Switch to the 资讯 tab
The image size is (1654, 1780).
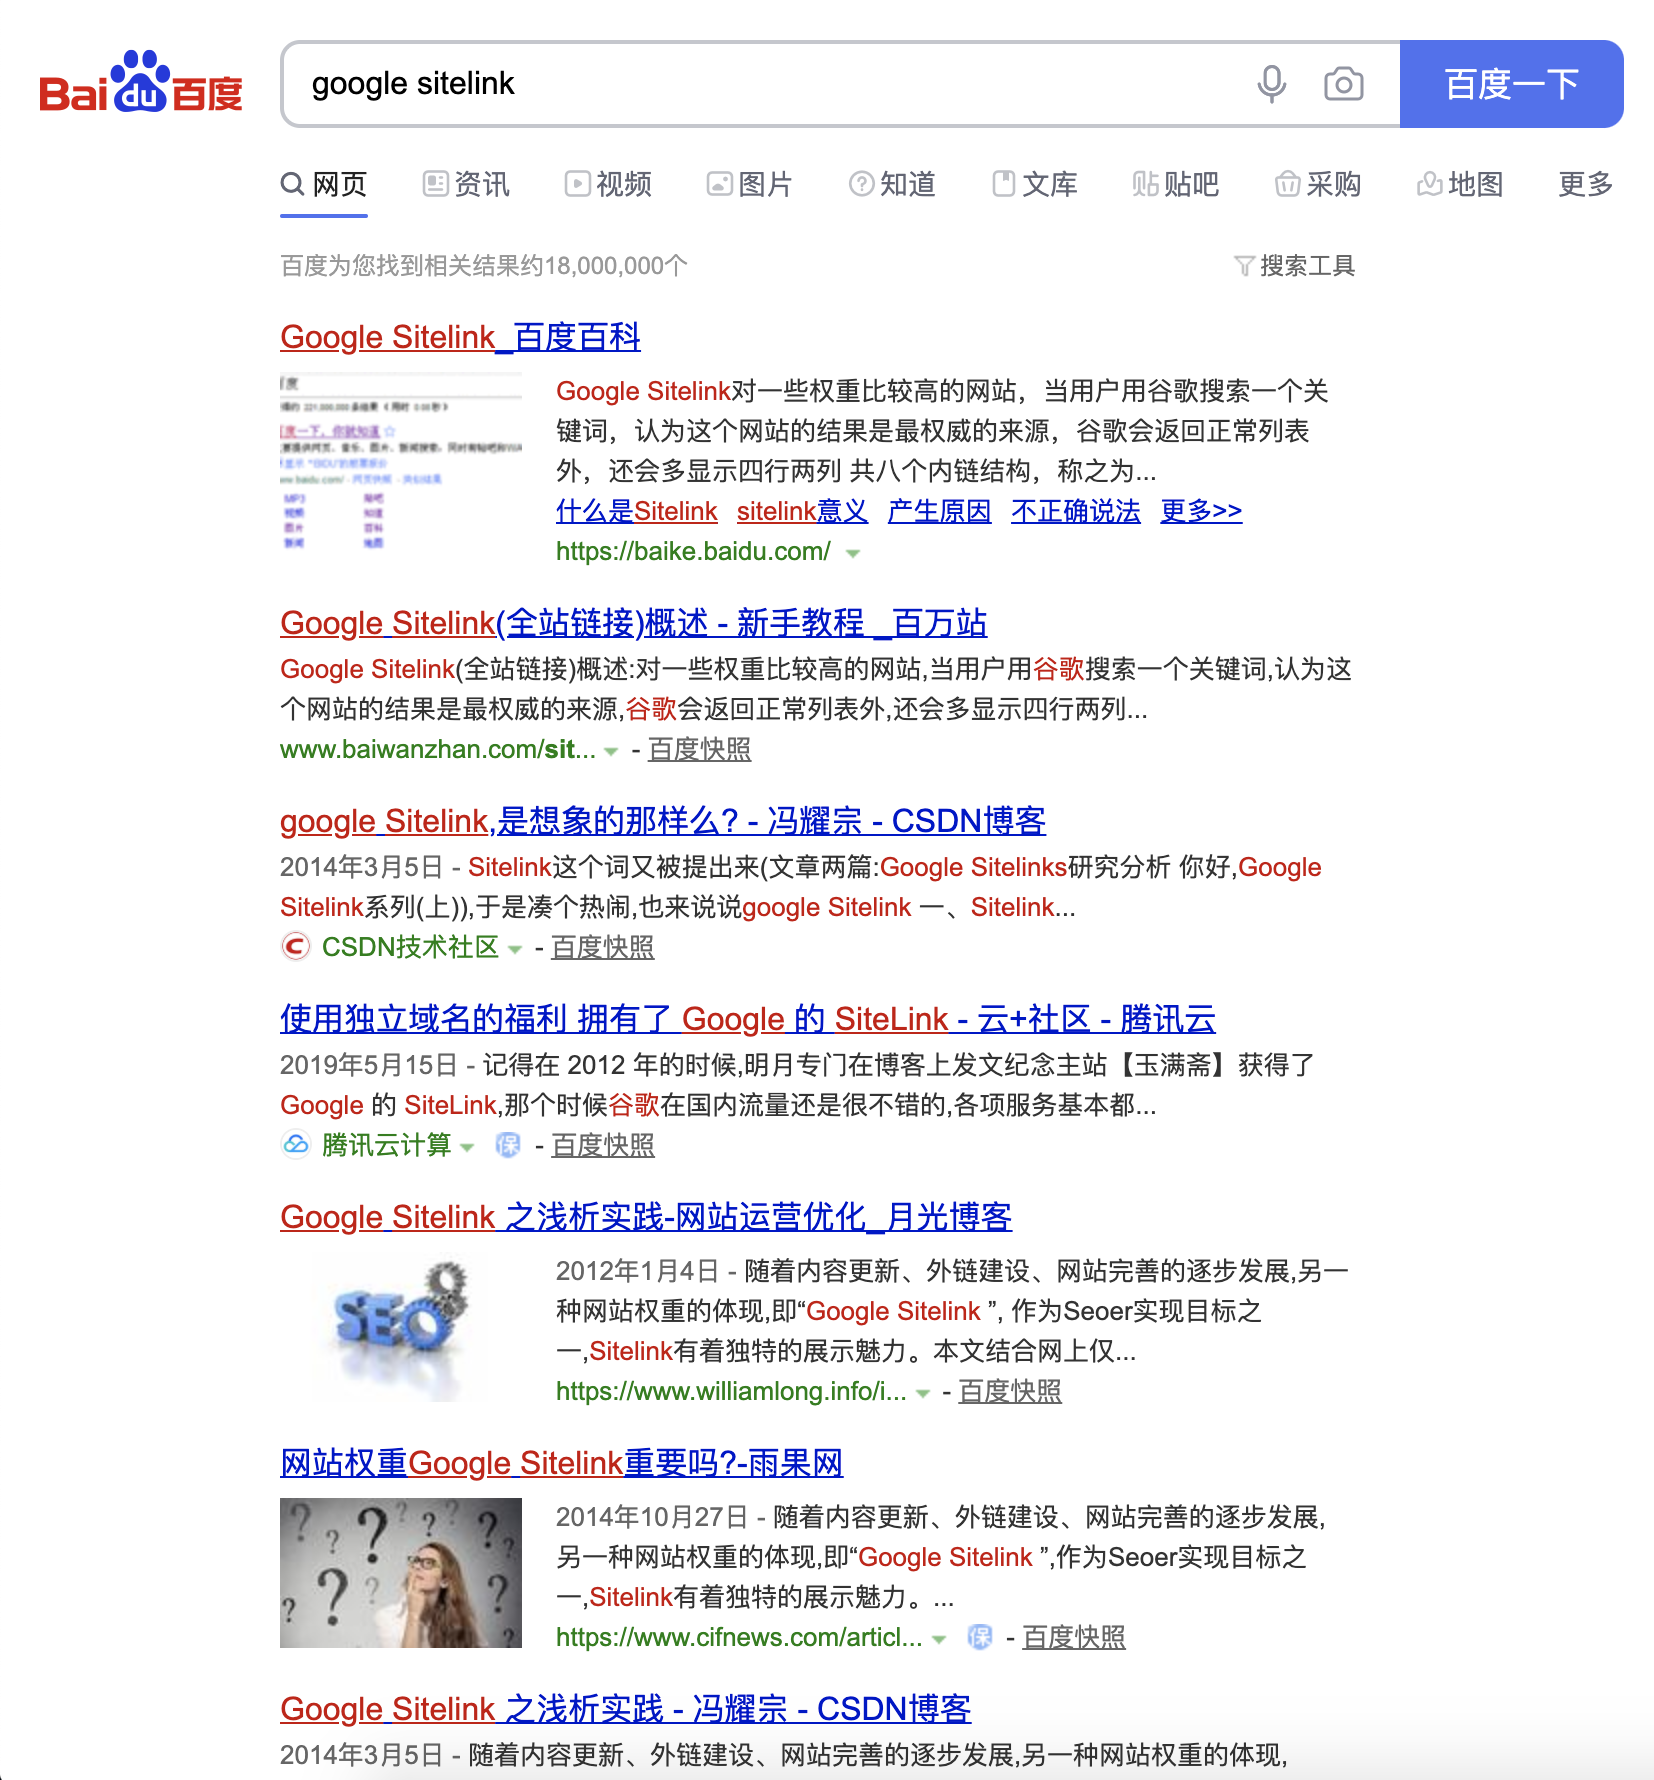(466, 184)
